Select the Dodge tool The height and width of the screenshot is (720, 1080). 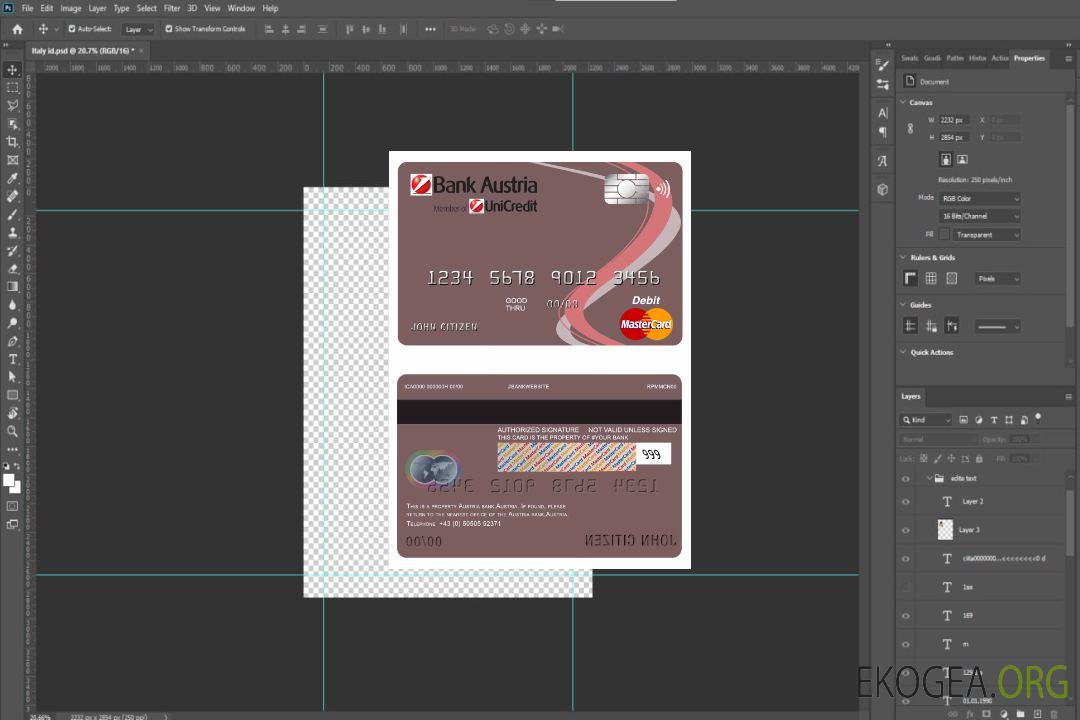[x=12, y=322]
